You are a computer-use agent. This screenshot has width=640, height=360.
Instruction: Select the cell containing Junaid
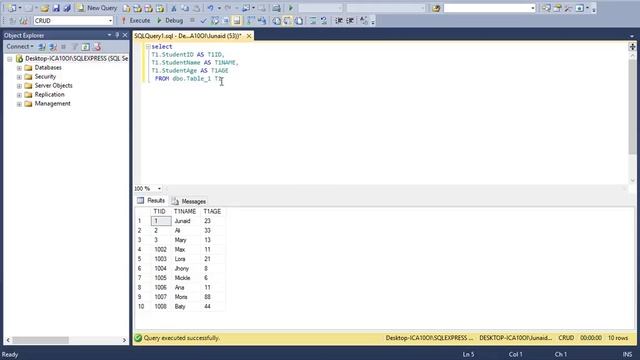186,221
